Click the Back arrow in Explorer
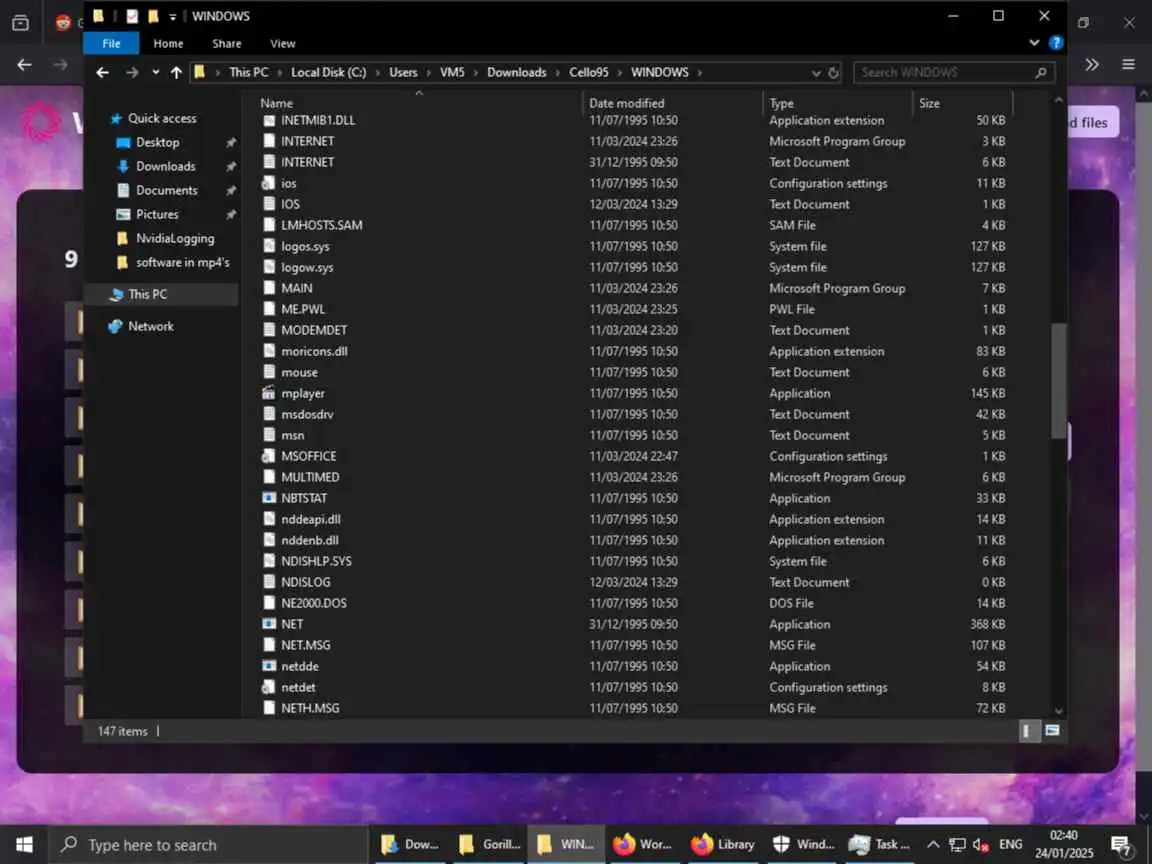 point(103,73)
